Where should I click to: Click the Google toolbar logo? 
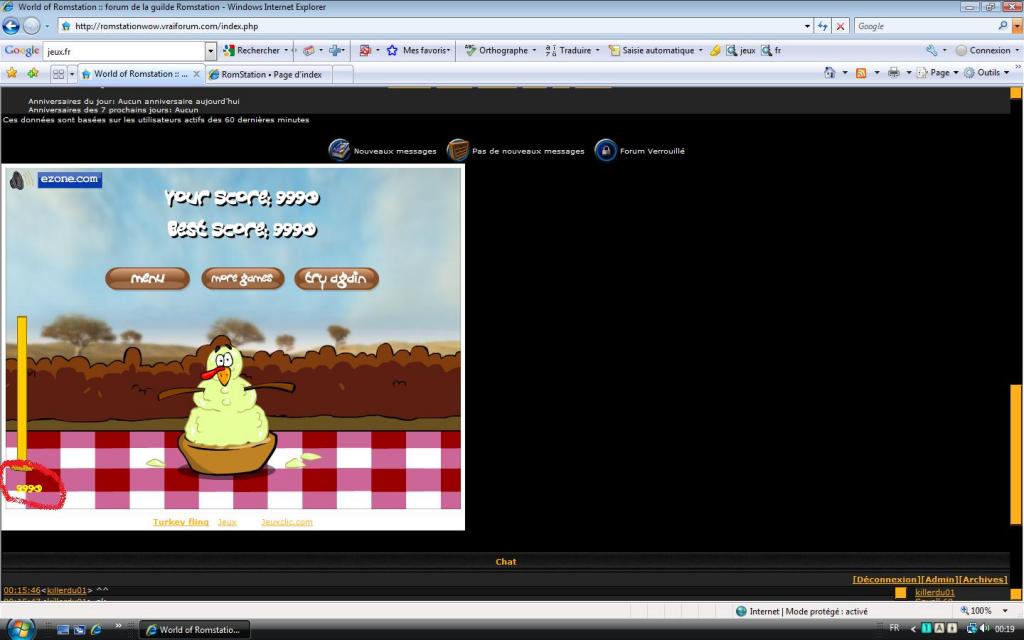pyautogui.click(x=22, y=50)
